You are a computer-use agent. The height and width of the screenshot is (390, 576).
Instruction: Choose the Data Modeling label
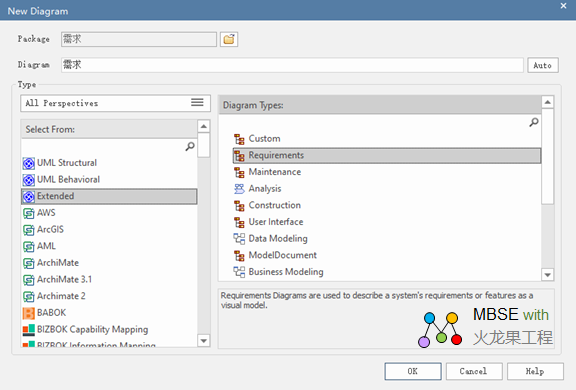click(x=278, y=239)
